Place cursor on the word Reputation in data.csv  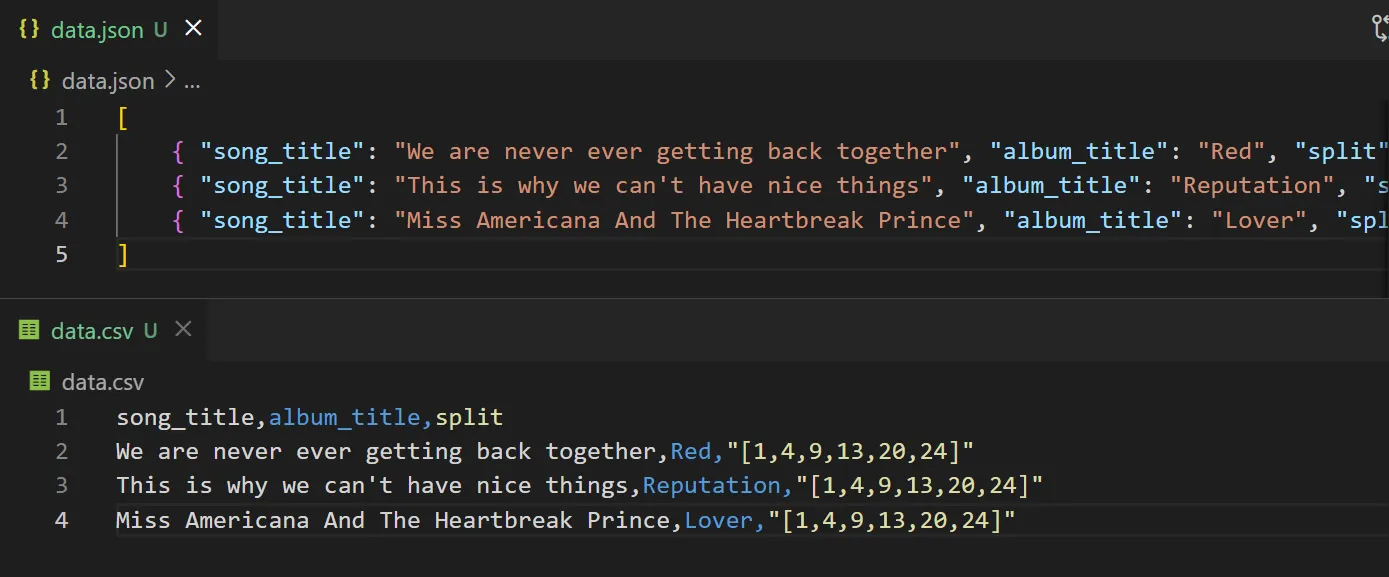(712, 485)
